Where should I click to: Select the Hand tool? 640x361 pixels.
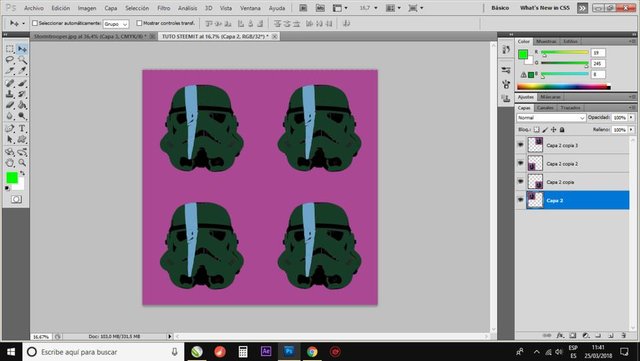pyautogui.click(x=10, y=163)
